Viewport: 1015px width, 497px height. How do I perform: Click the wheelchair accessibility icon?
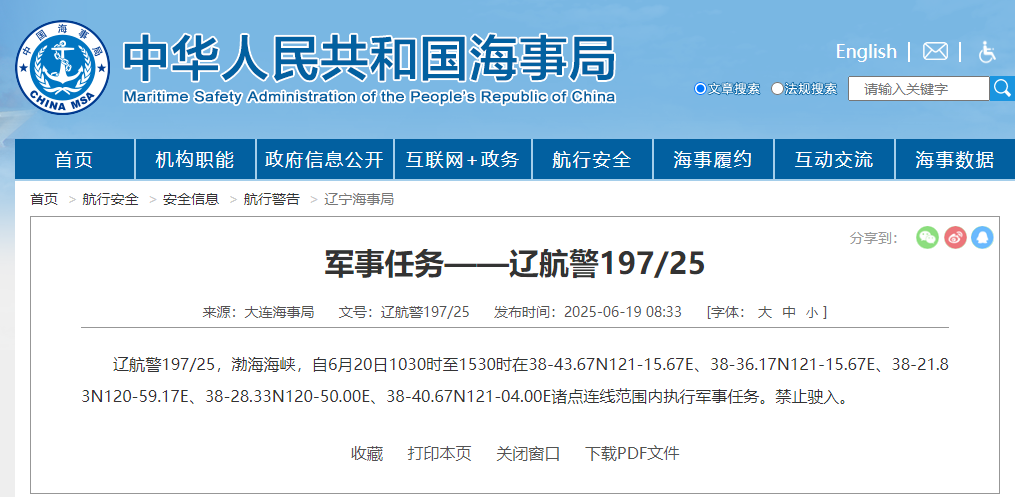986,52
